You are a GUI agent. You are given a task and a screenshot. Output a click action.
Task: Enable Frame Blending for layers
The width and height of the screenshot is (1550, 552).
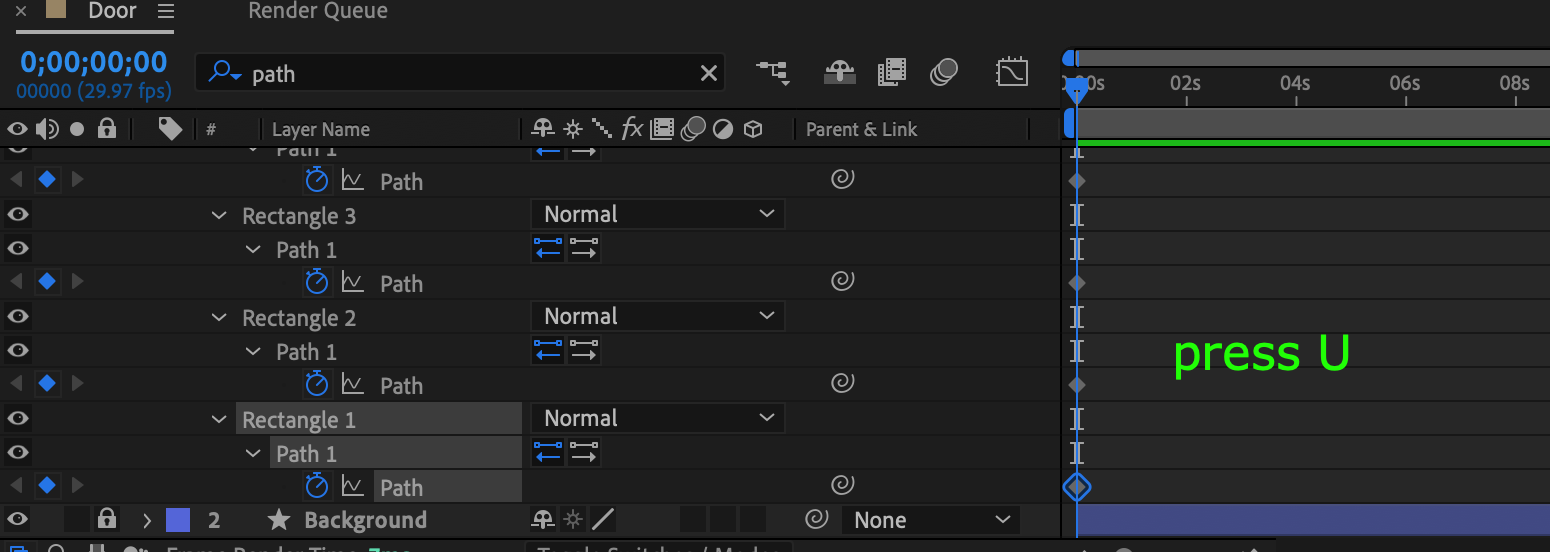point(891,72)
